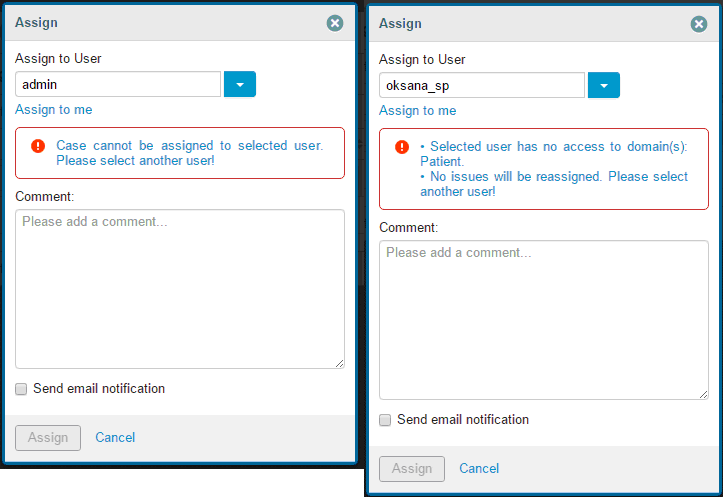
Task: Click error icon beside "Selected user has no access"
Action: (402, 147)
